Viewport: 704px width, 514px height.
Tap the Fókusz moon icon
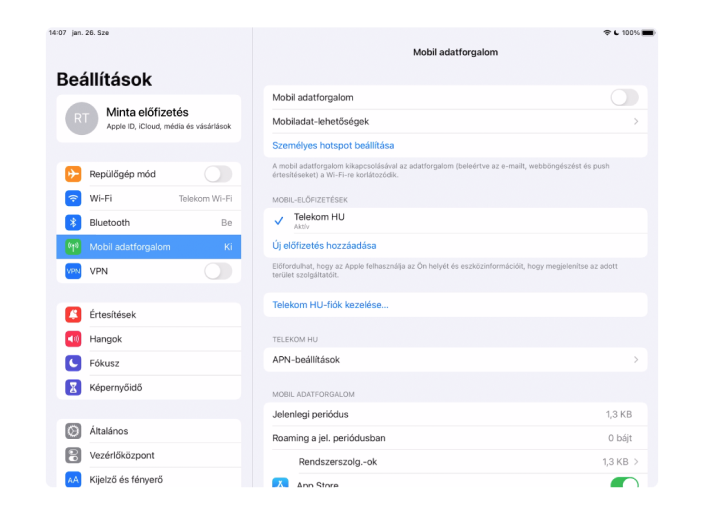(x=73, y=363)
